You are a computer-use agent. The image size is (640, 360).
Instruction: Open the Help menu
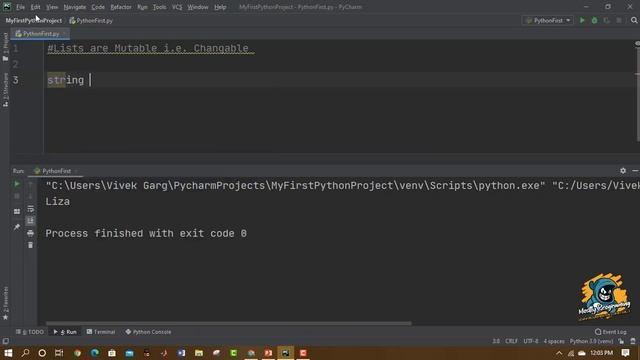coord(220,7)
